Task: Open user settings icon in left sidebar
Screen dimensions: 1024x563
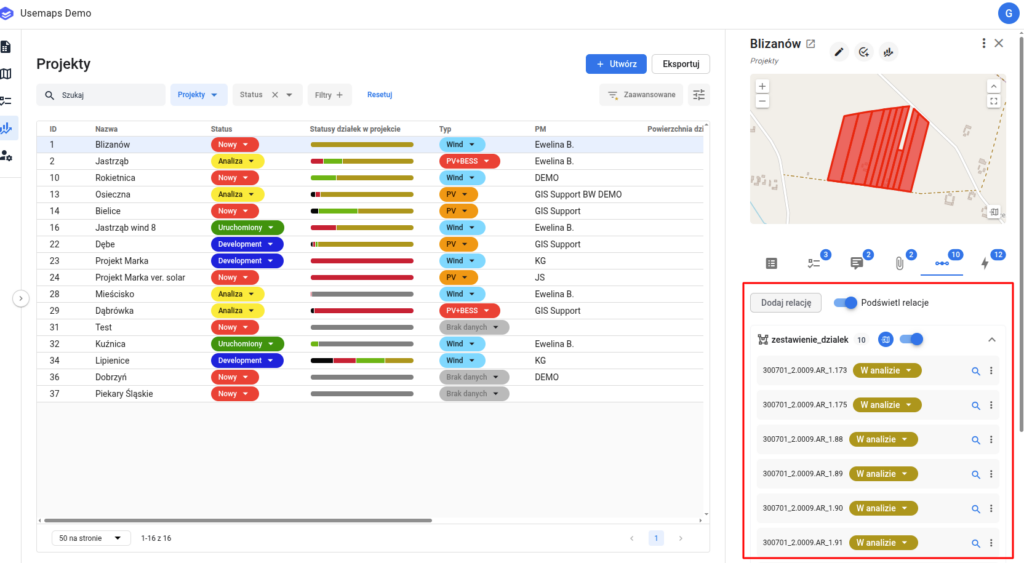Action: 7,155
